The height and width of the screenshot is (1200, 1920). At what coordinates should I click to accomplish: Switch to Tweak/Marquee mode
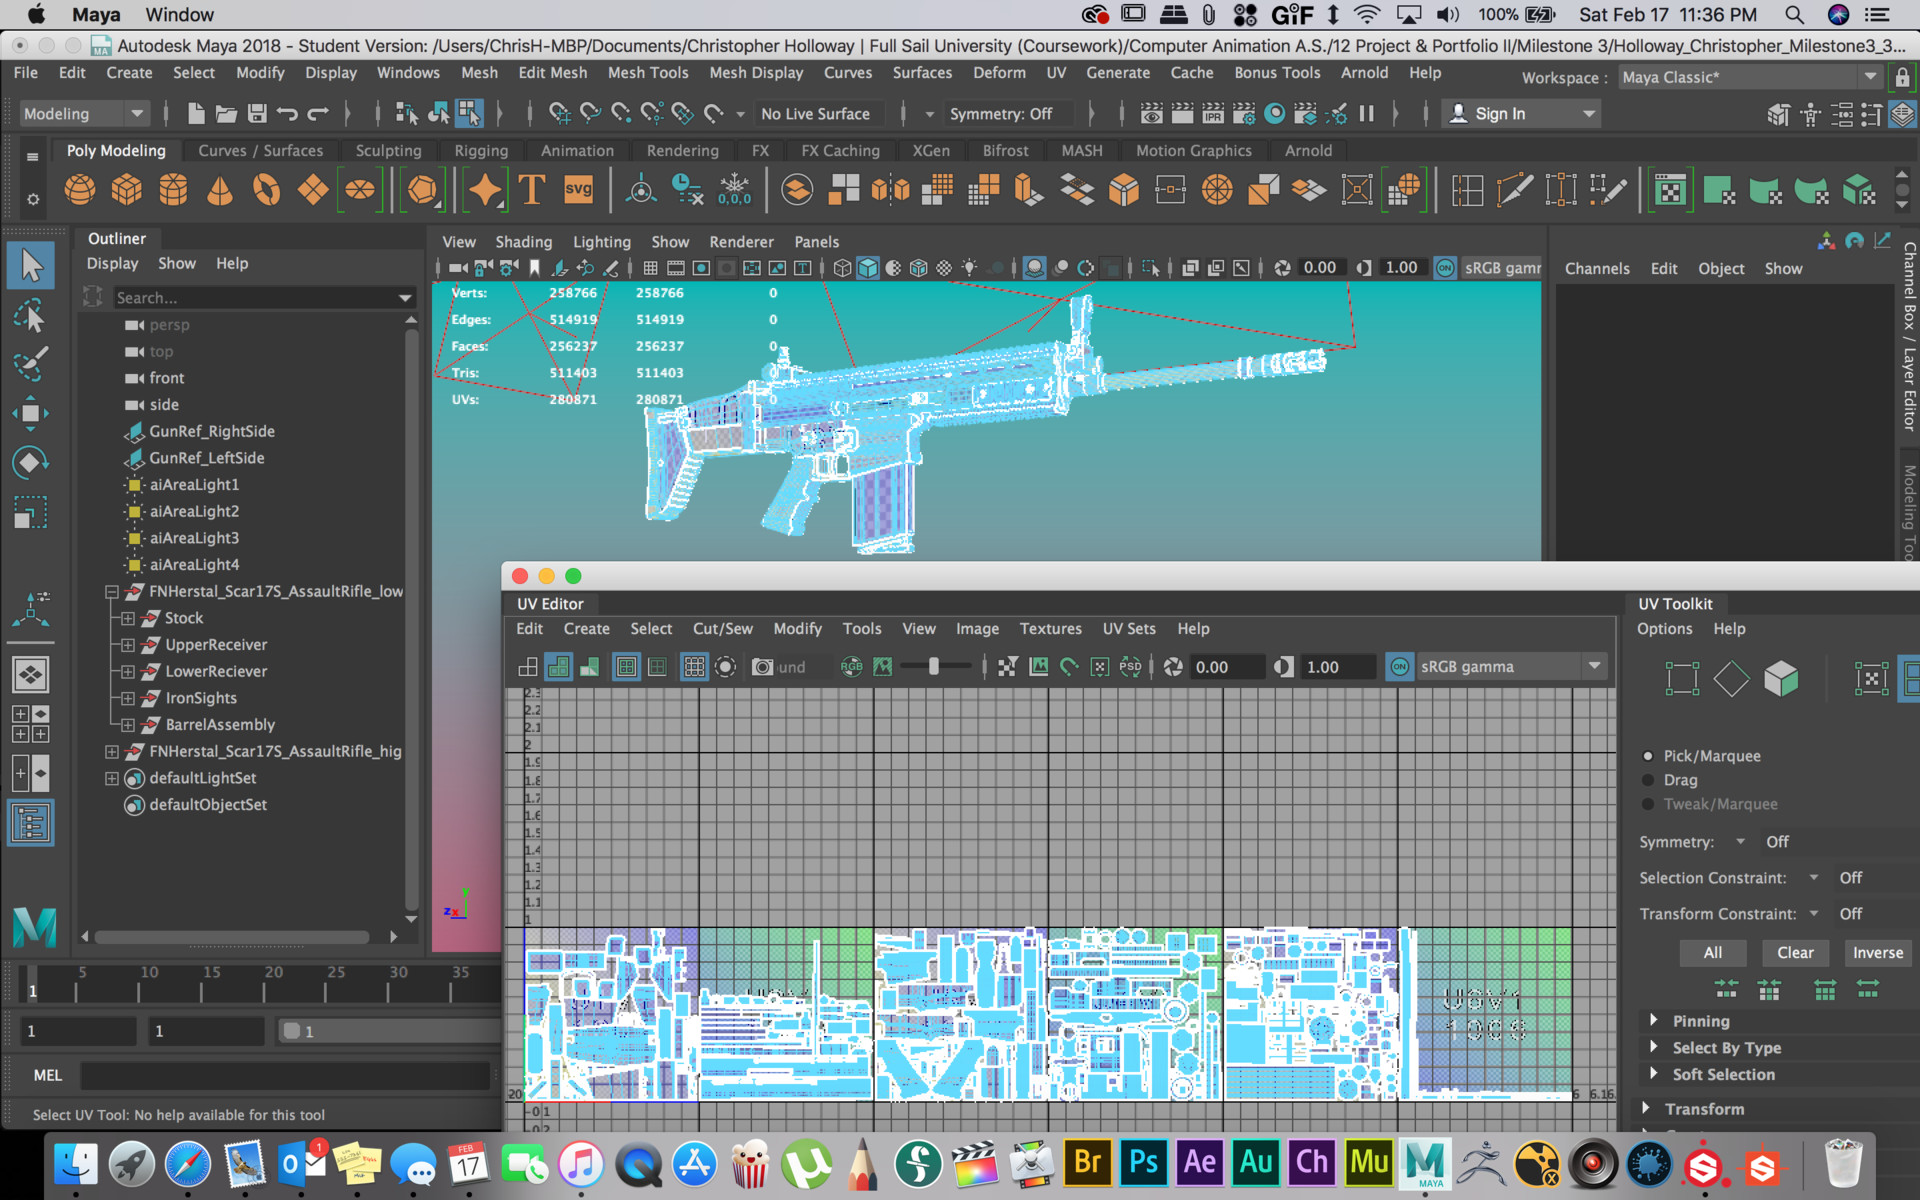[x=1650, y=804]
